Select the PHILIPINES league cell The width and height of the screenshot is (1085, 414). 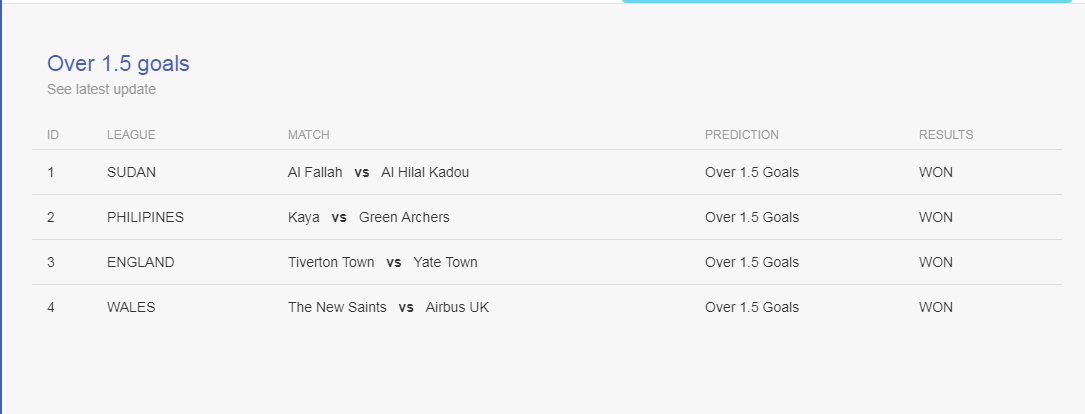click(x=145, y=217)
